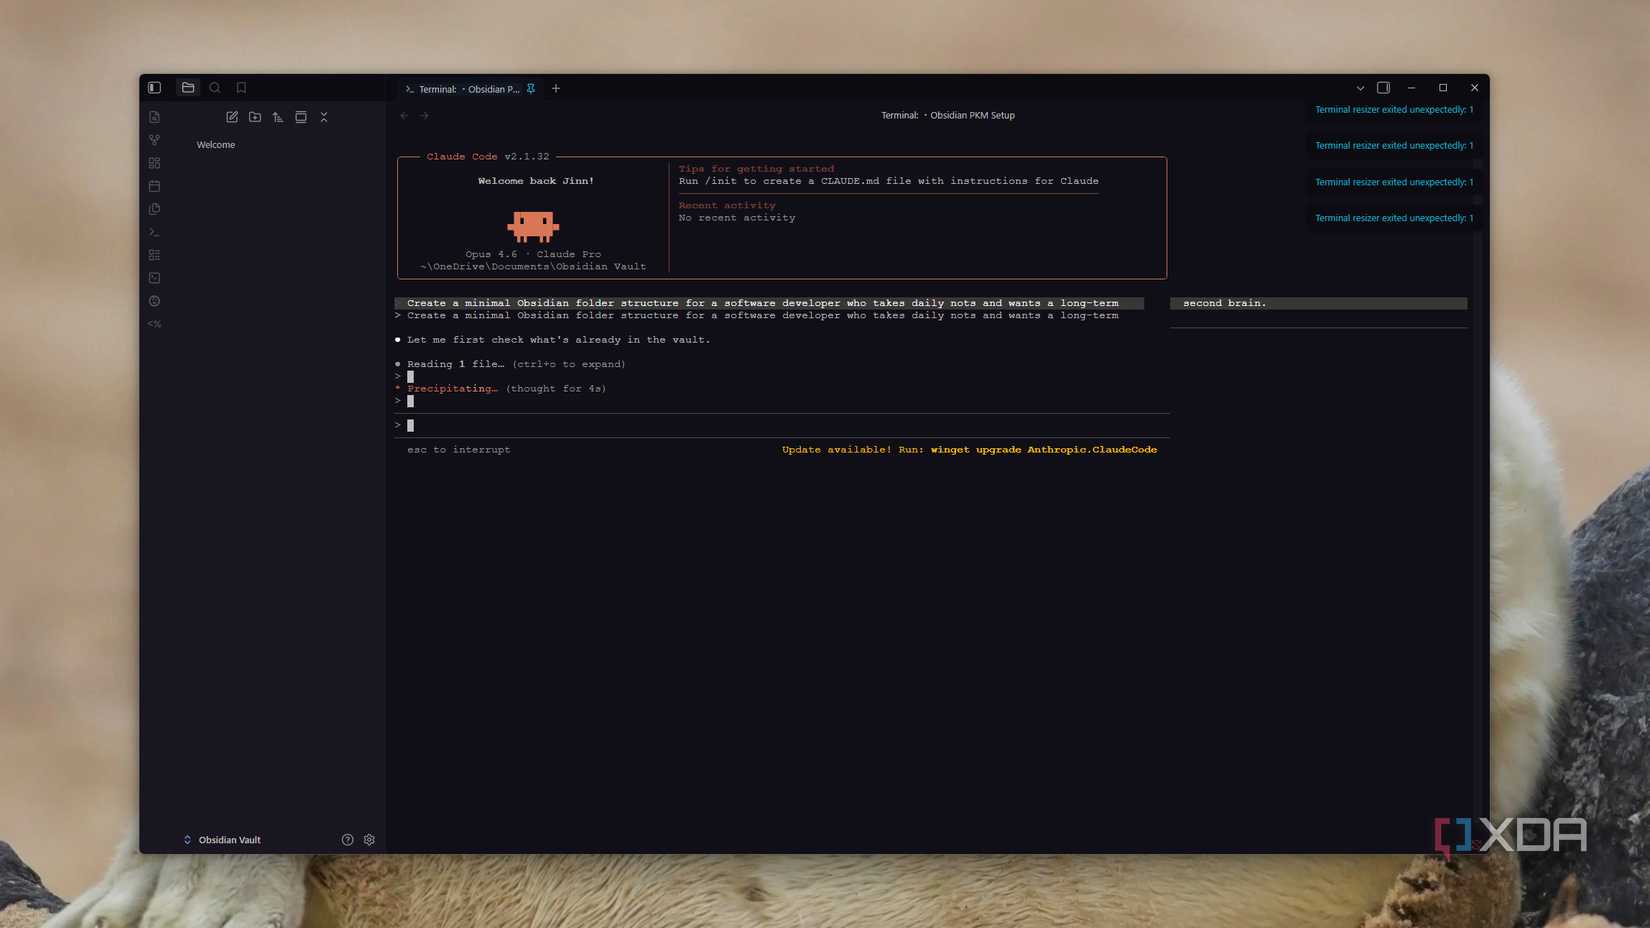Unpin the Terminal tab
1650x928 pixels.
(531, 89)
